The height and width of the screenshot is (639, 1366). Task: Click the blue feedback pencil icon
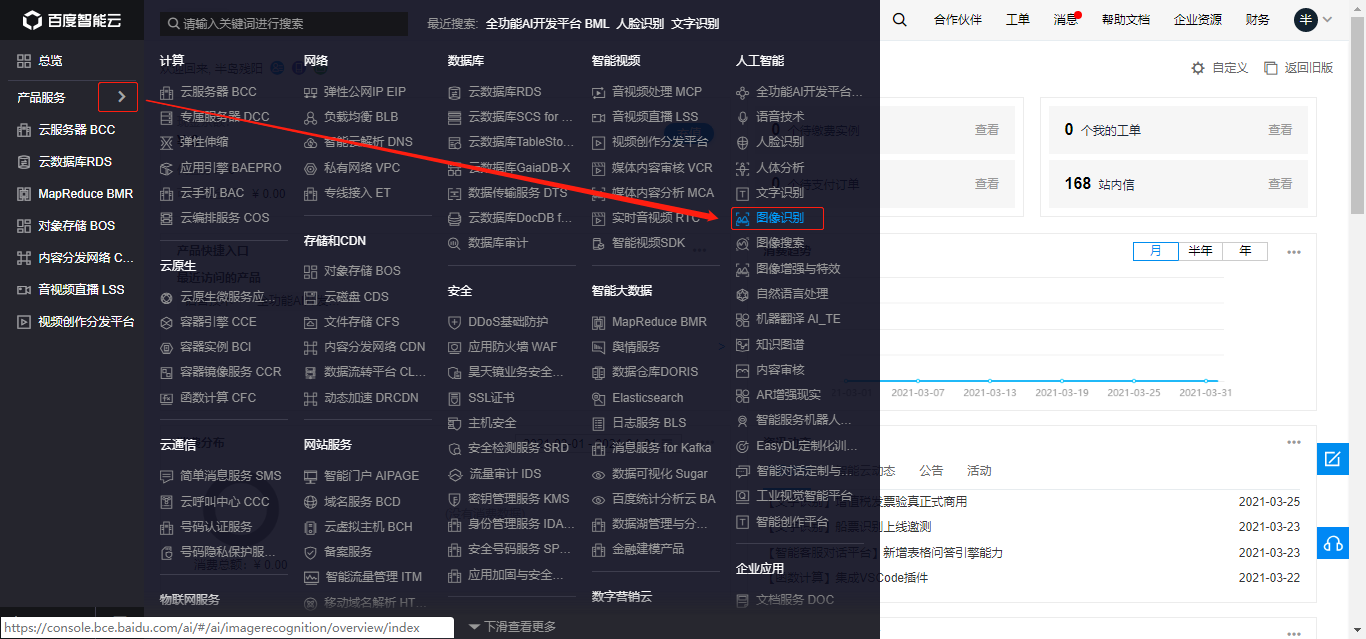(1332, 459)
